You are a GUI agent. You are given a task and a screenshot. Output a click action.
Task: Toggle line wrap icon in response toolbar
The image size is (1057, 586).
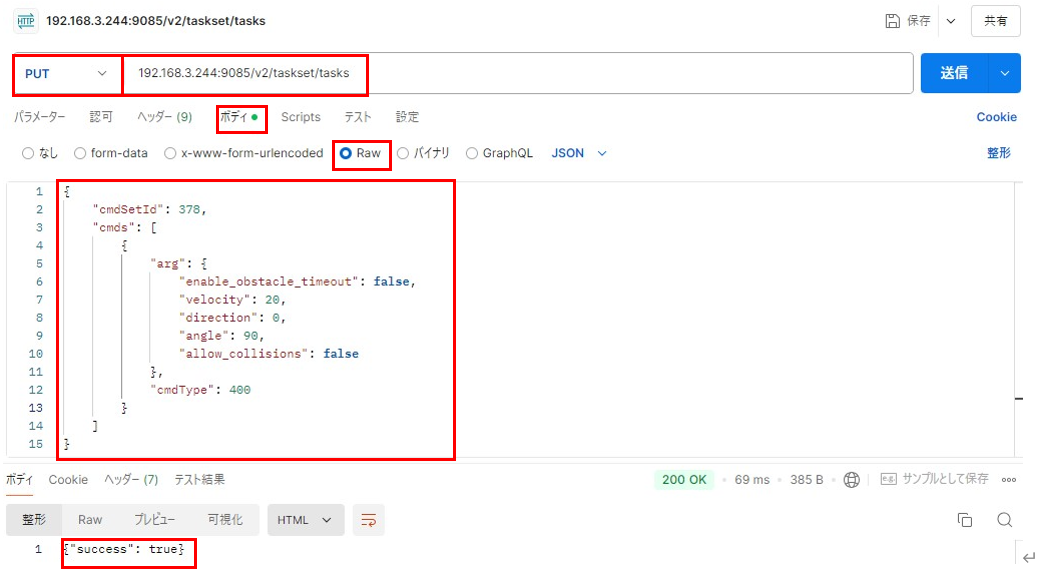click(369, 520)
